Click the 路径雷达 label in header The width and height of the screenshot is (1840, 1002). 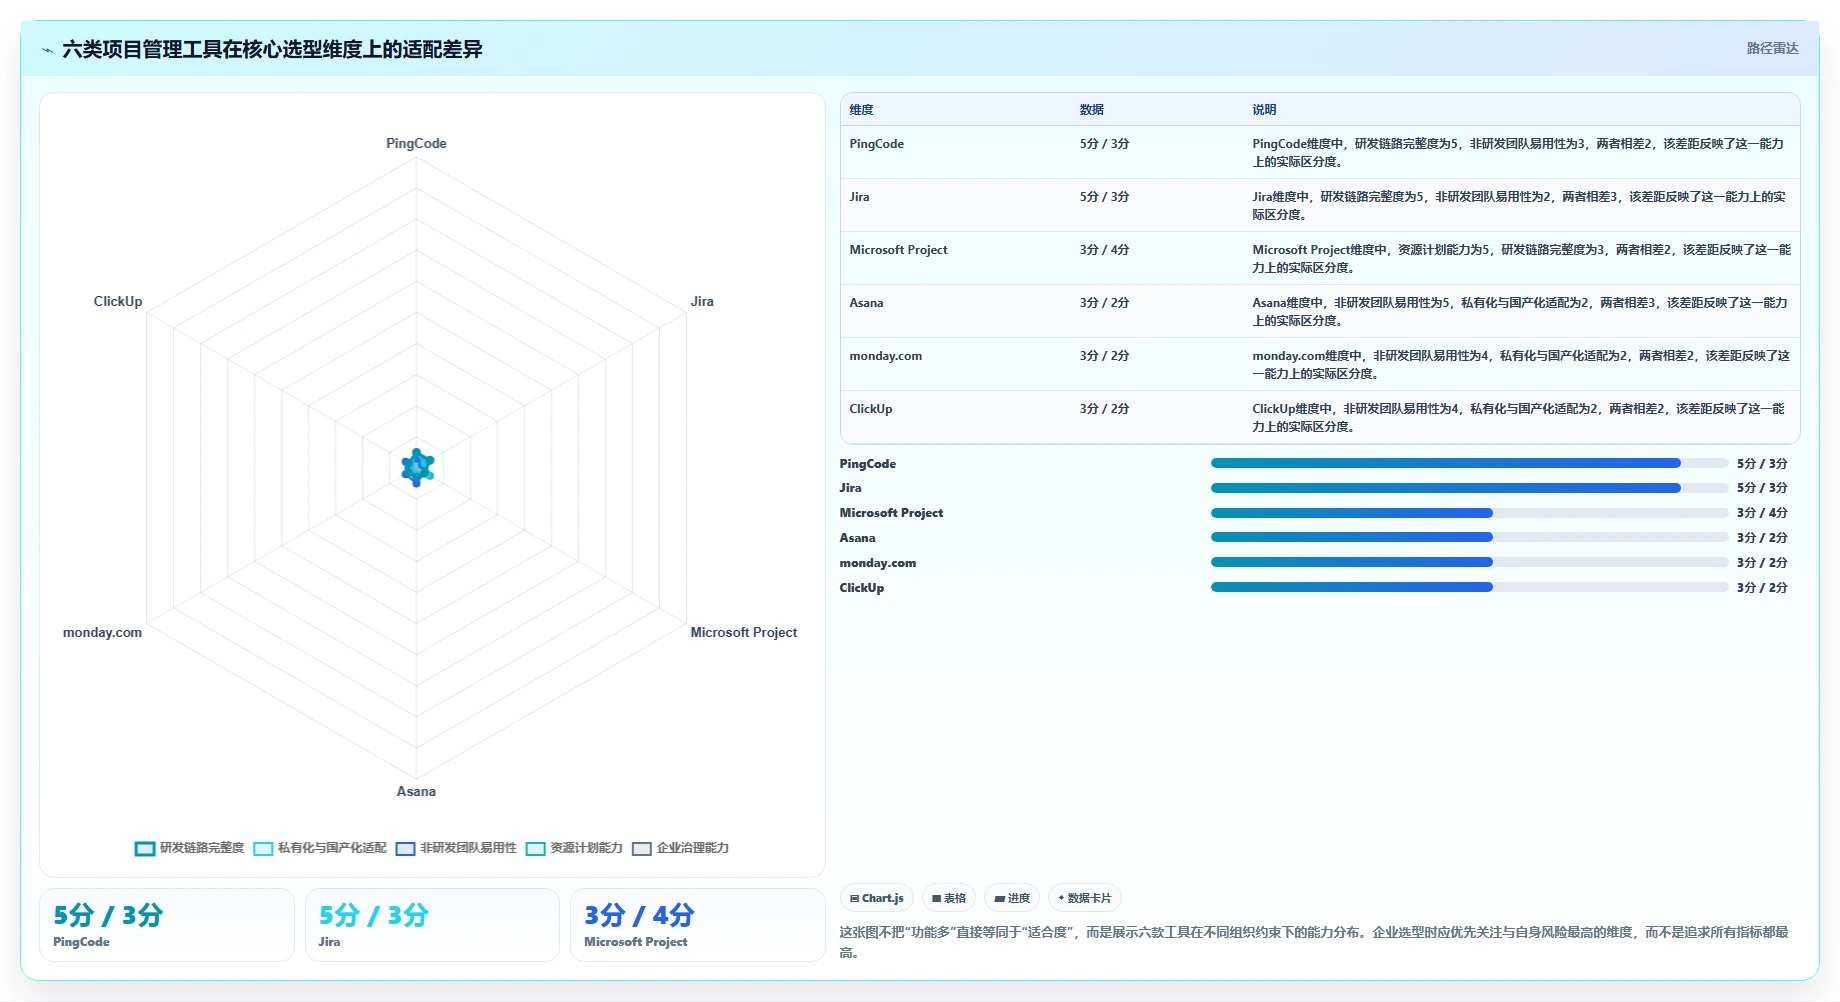click(1772, 48)
